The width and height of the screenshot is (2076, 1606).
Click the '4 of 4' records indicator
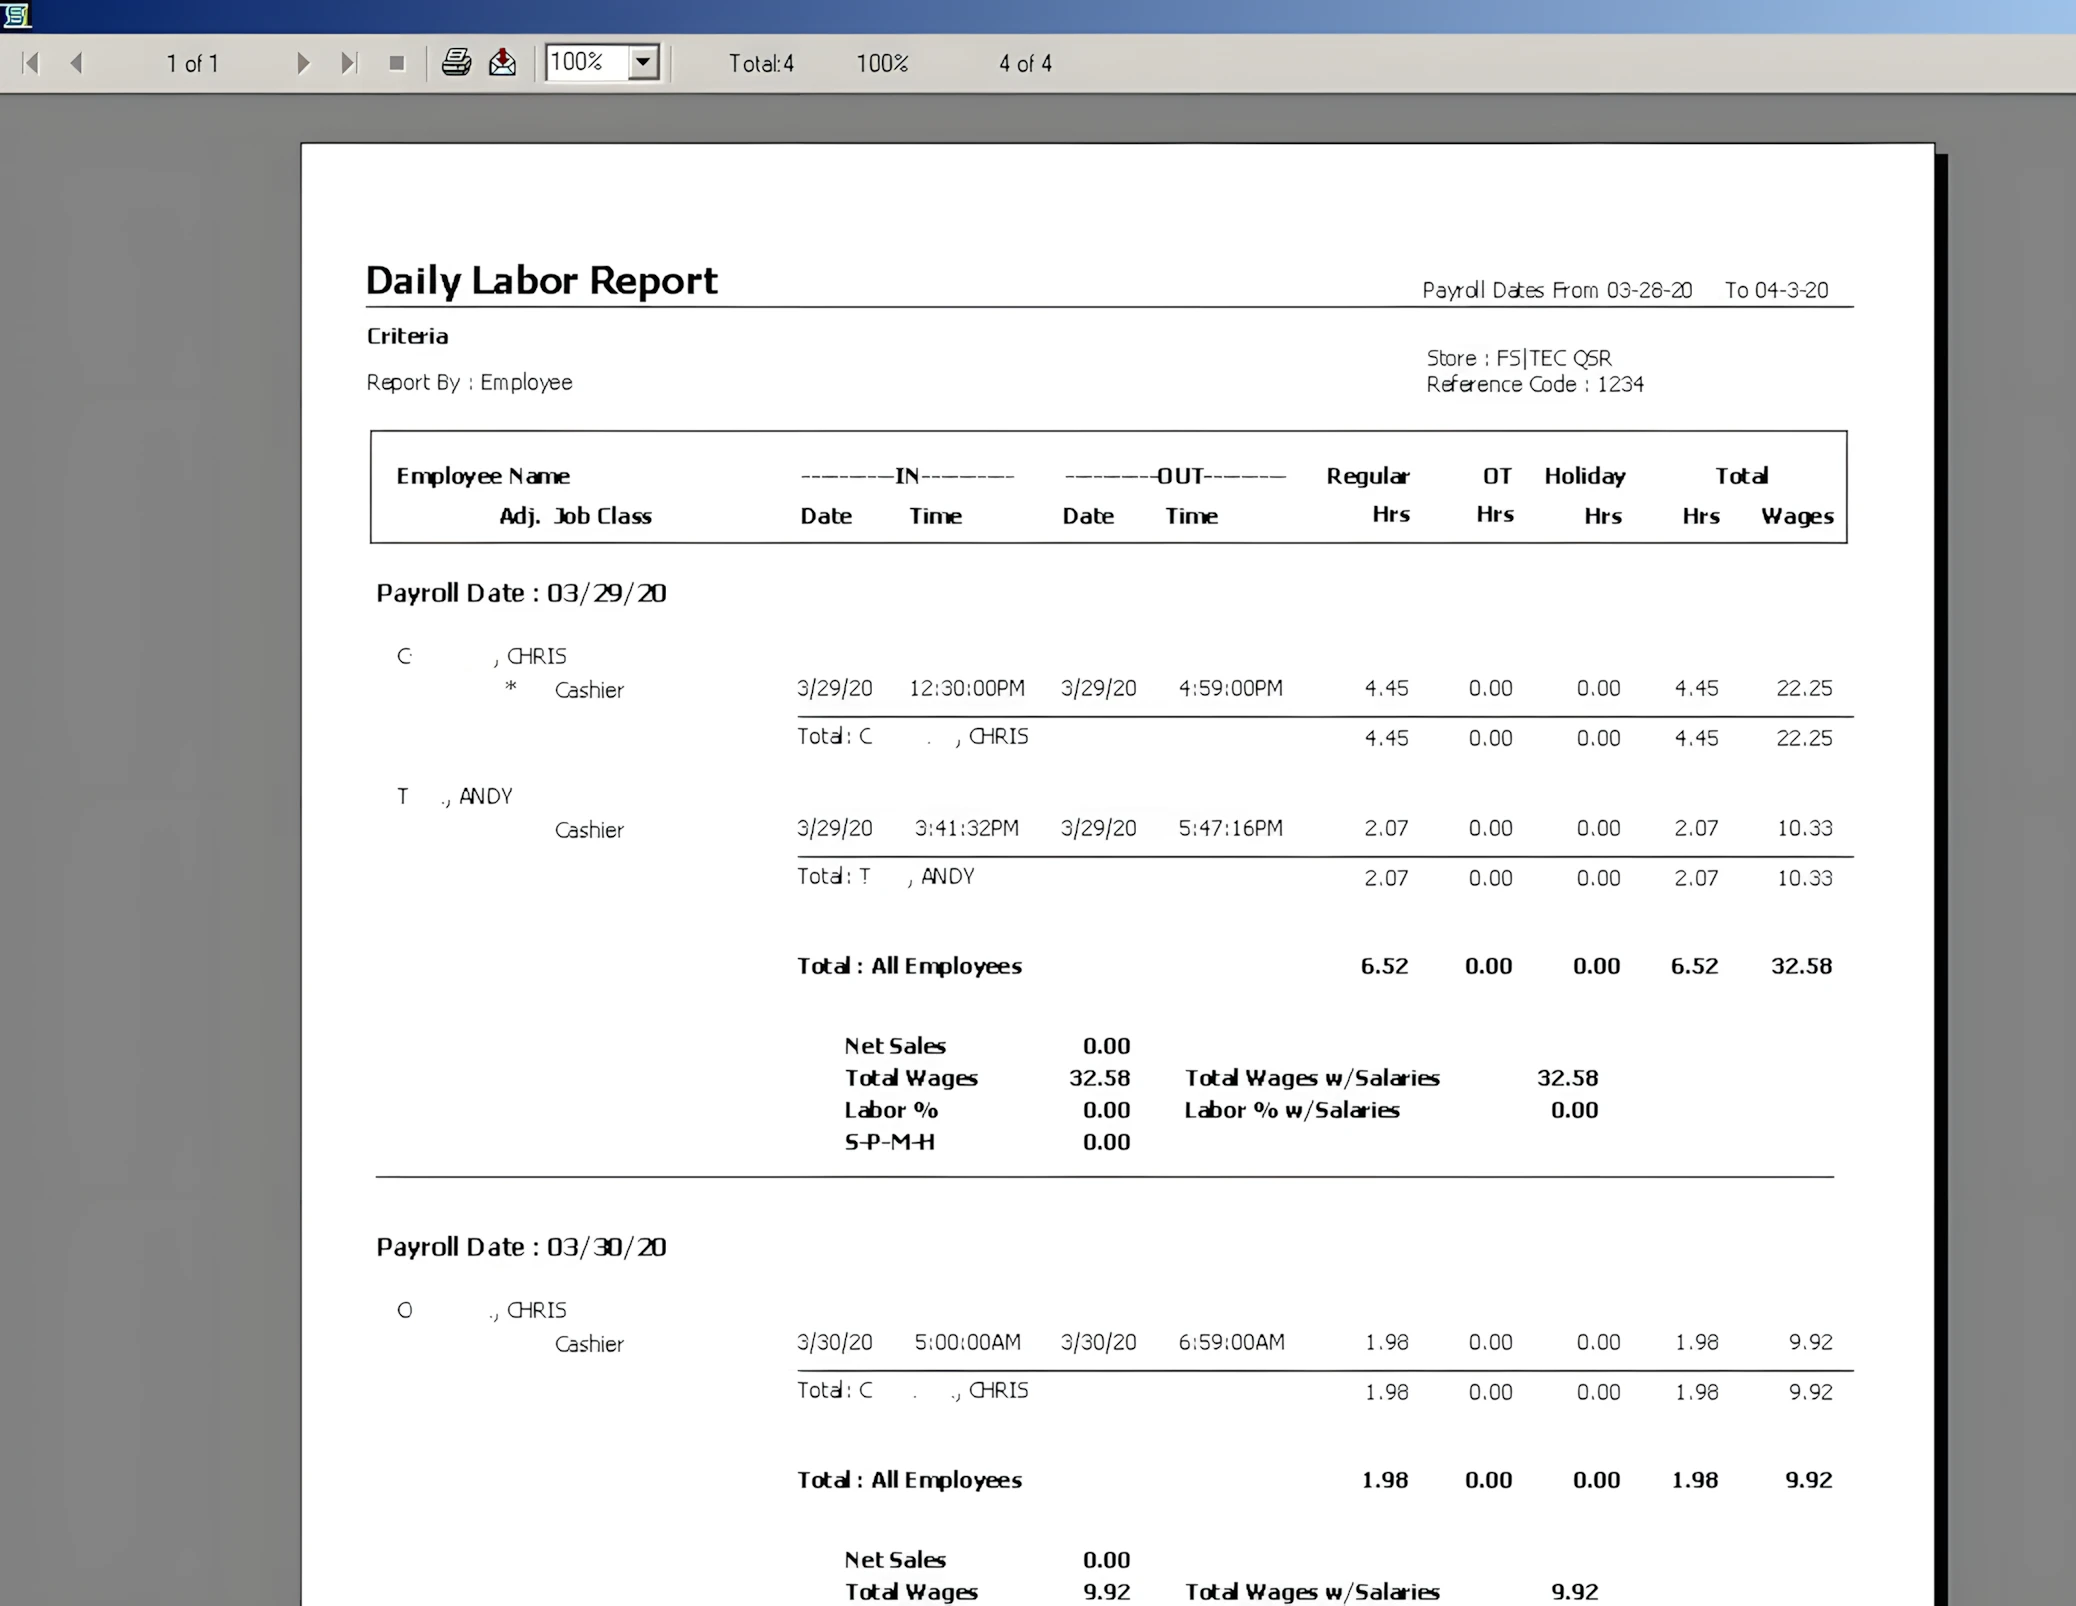click(x=1025, y=64)
